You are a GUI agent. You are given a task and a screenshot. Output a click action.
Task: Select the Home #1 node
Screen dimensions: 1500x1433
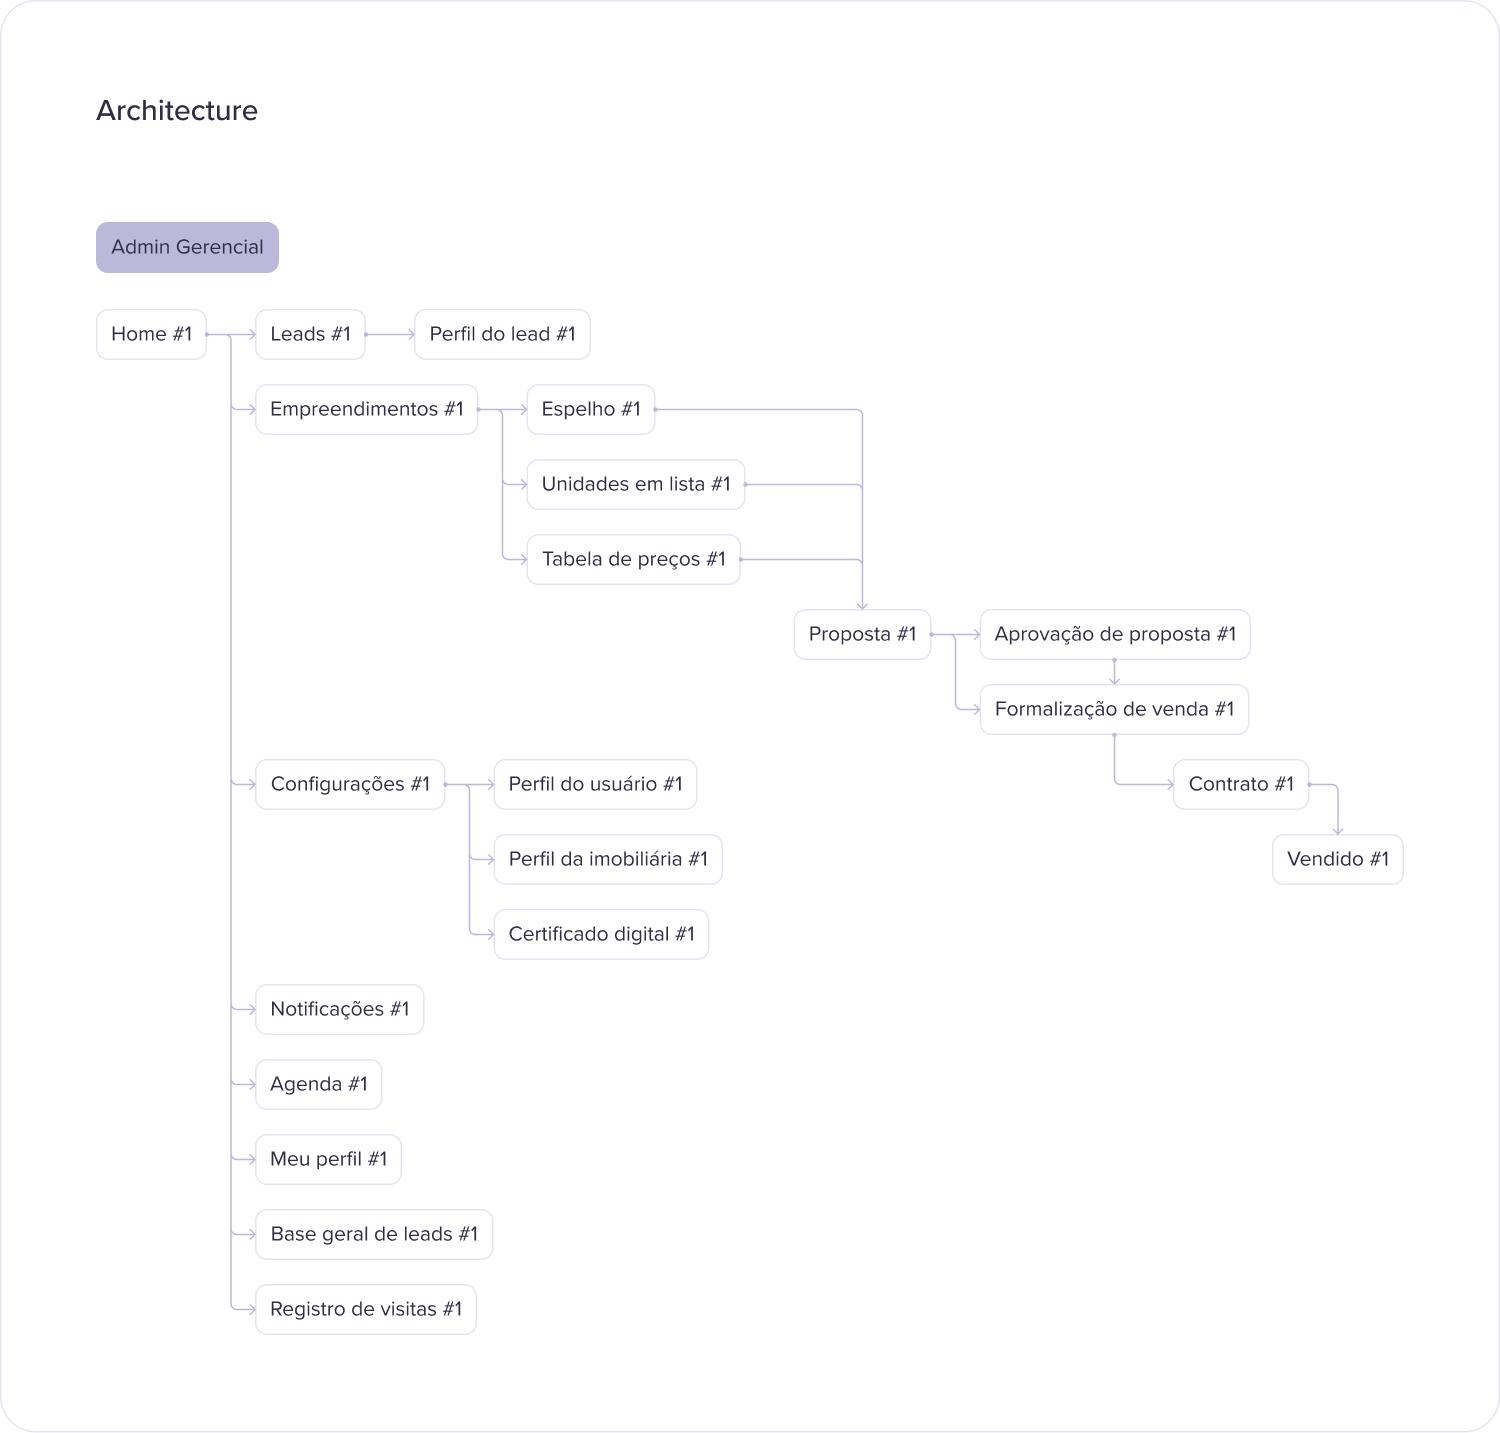(x=151, y=334)
